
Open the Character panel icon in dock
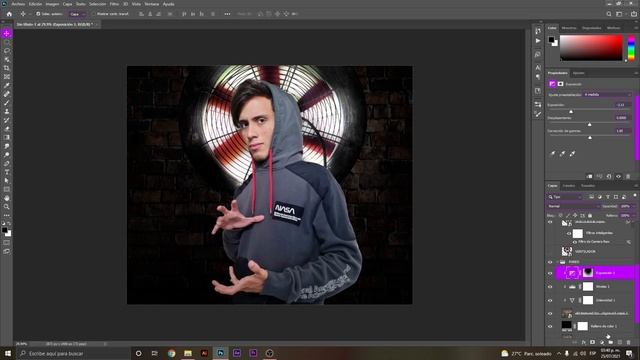pos(538,67)
